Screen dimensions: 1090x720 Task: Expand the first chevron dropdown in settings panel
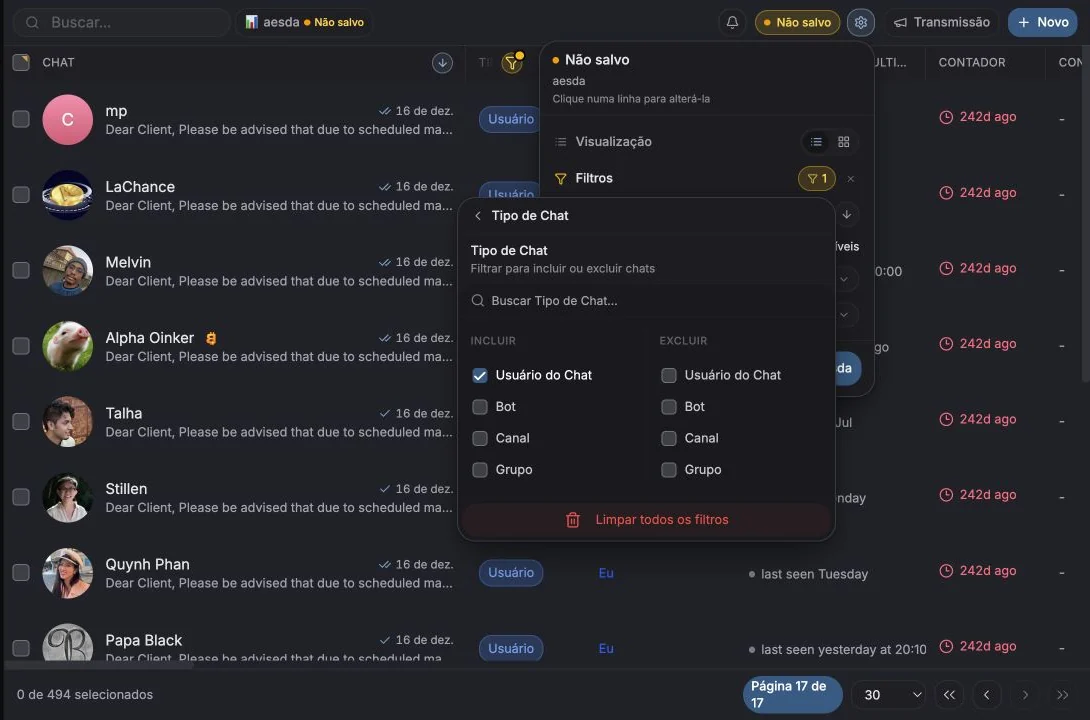click(844, 279)
